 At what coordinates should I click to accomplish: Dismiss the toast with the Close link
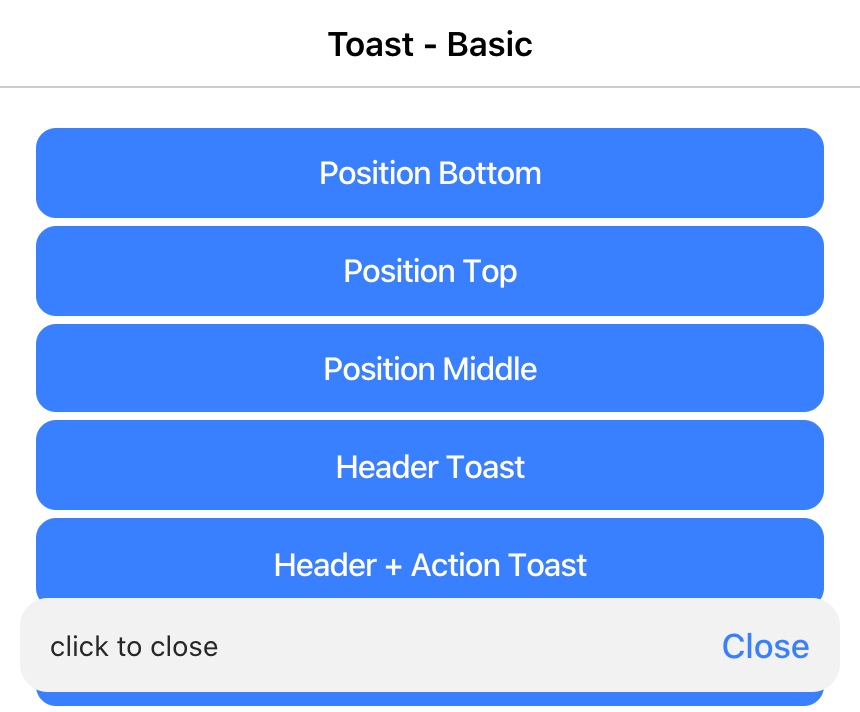tap(765, 646)
